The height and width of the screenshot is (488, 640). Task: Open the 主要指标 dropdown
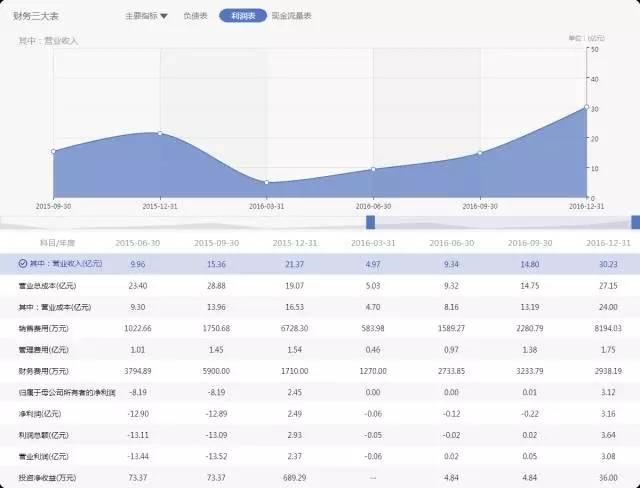(x=146, y=16)
